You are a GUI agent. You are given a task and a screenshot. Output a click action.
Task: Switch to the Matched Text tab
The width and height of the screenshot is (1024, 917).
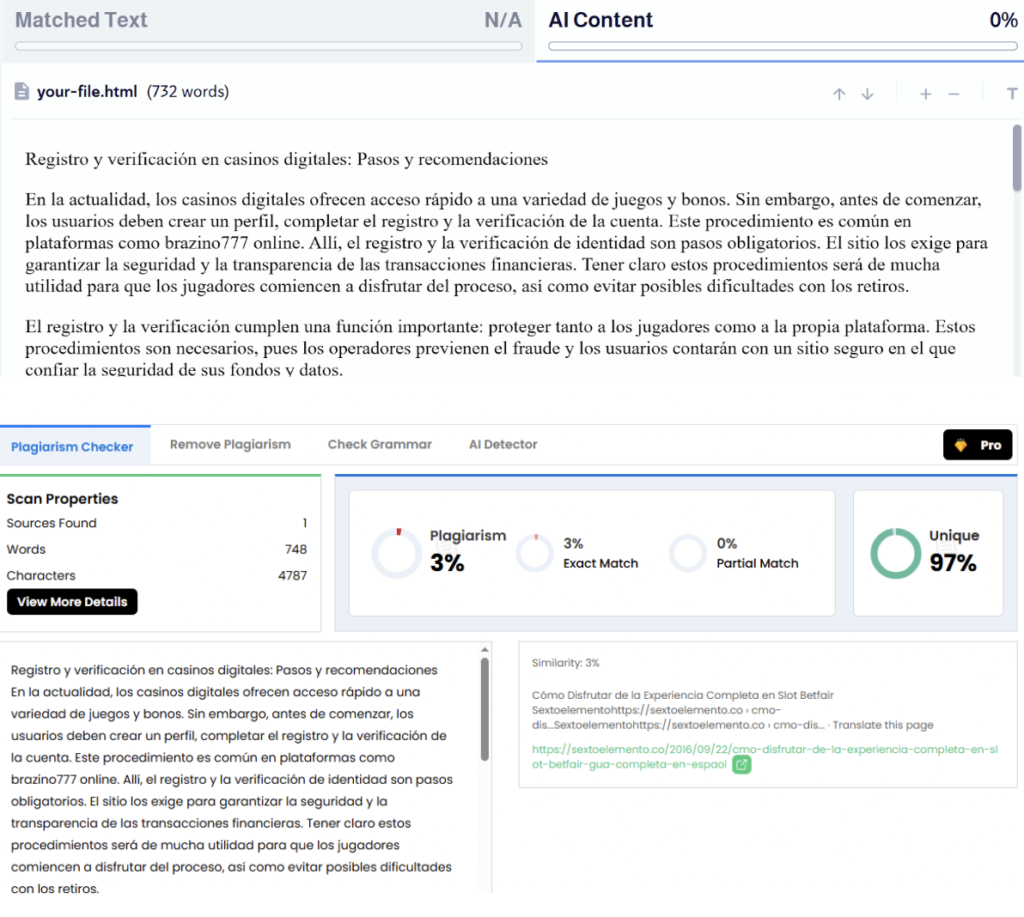pyautogui.click(x=82, y=20)
